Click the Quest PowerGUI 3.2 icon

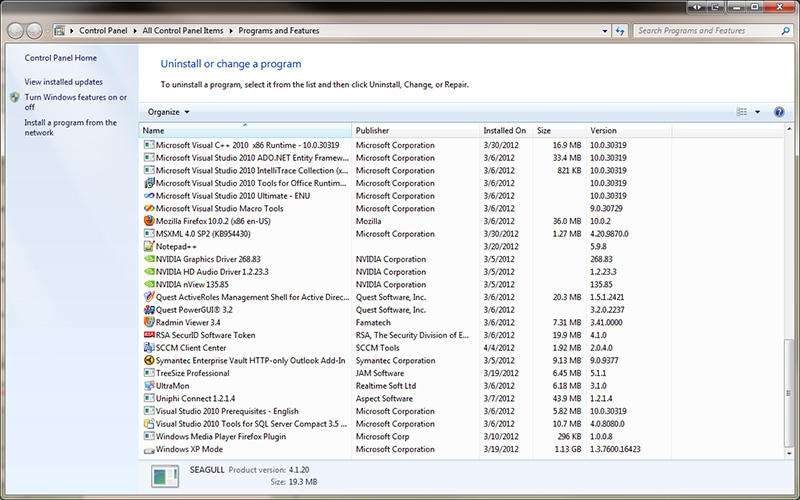(x=149, y=310)
